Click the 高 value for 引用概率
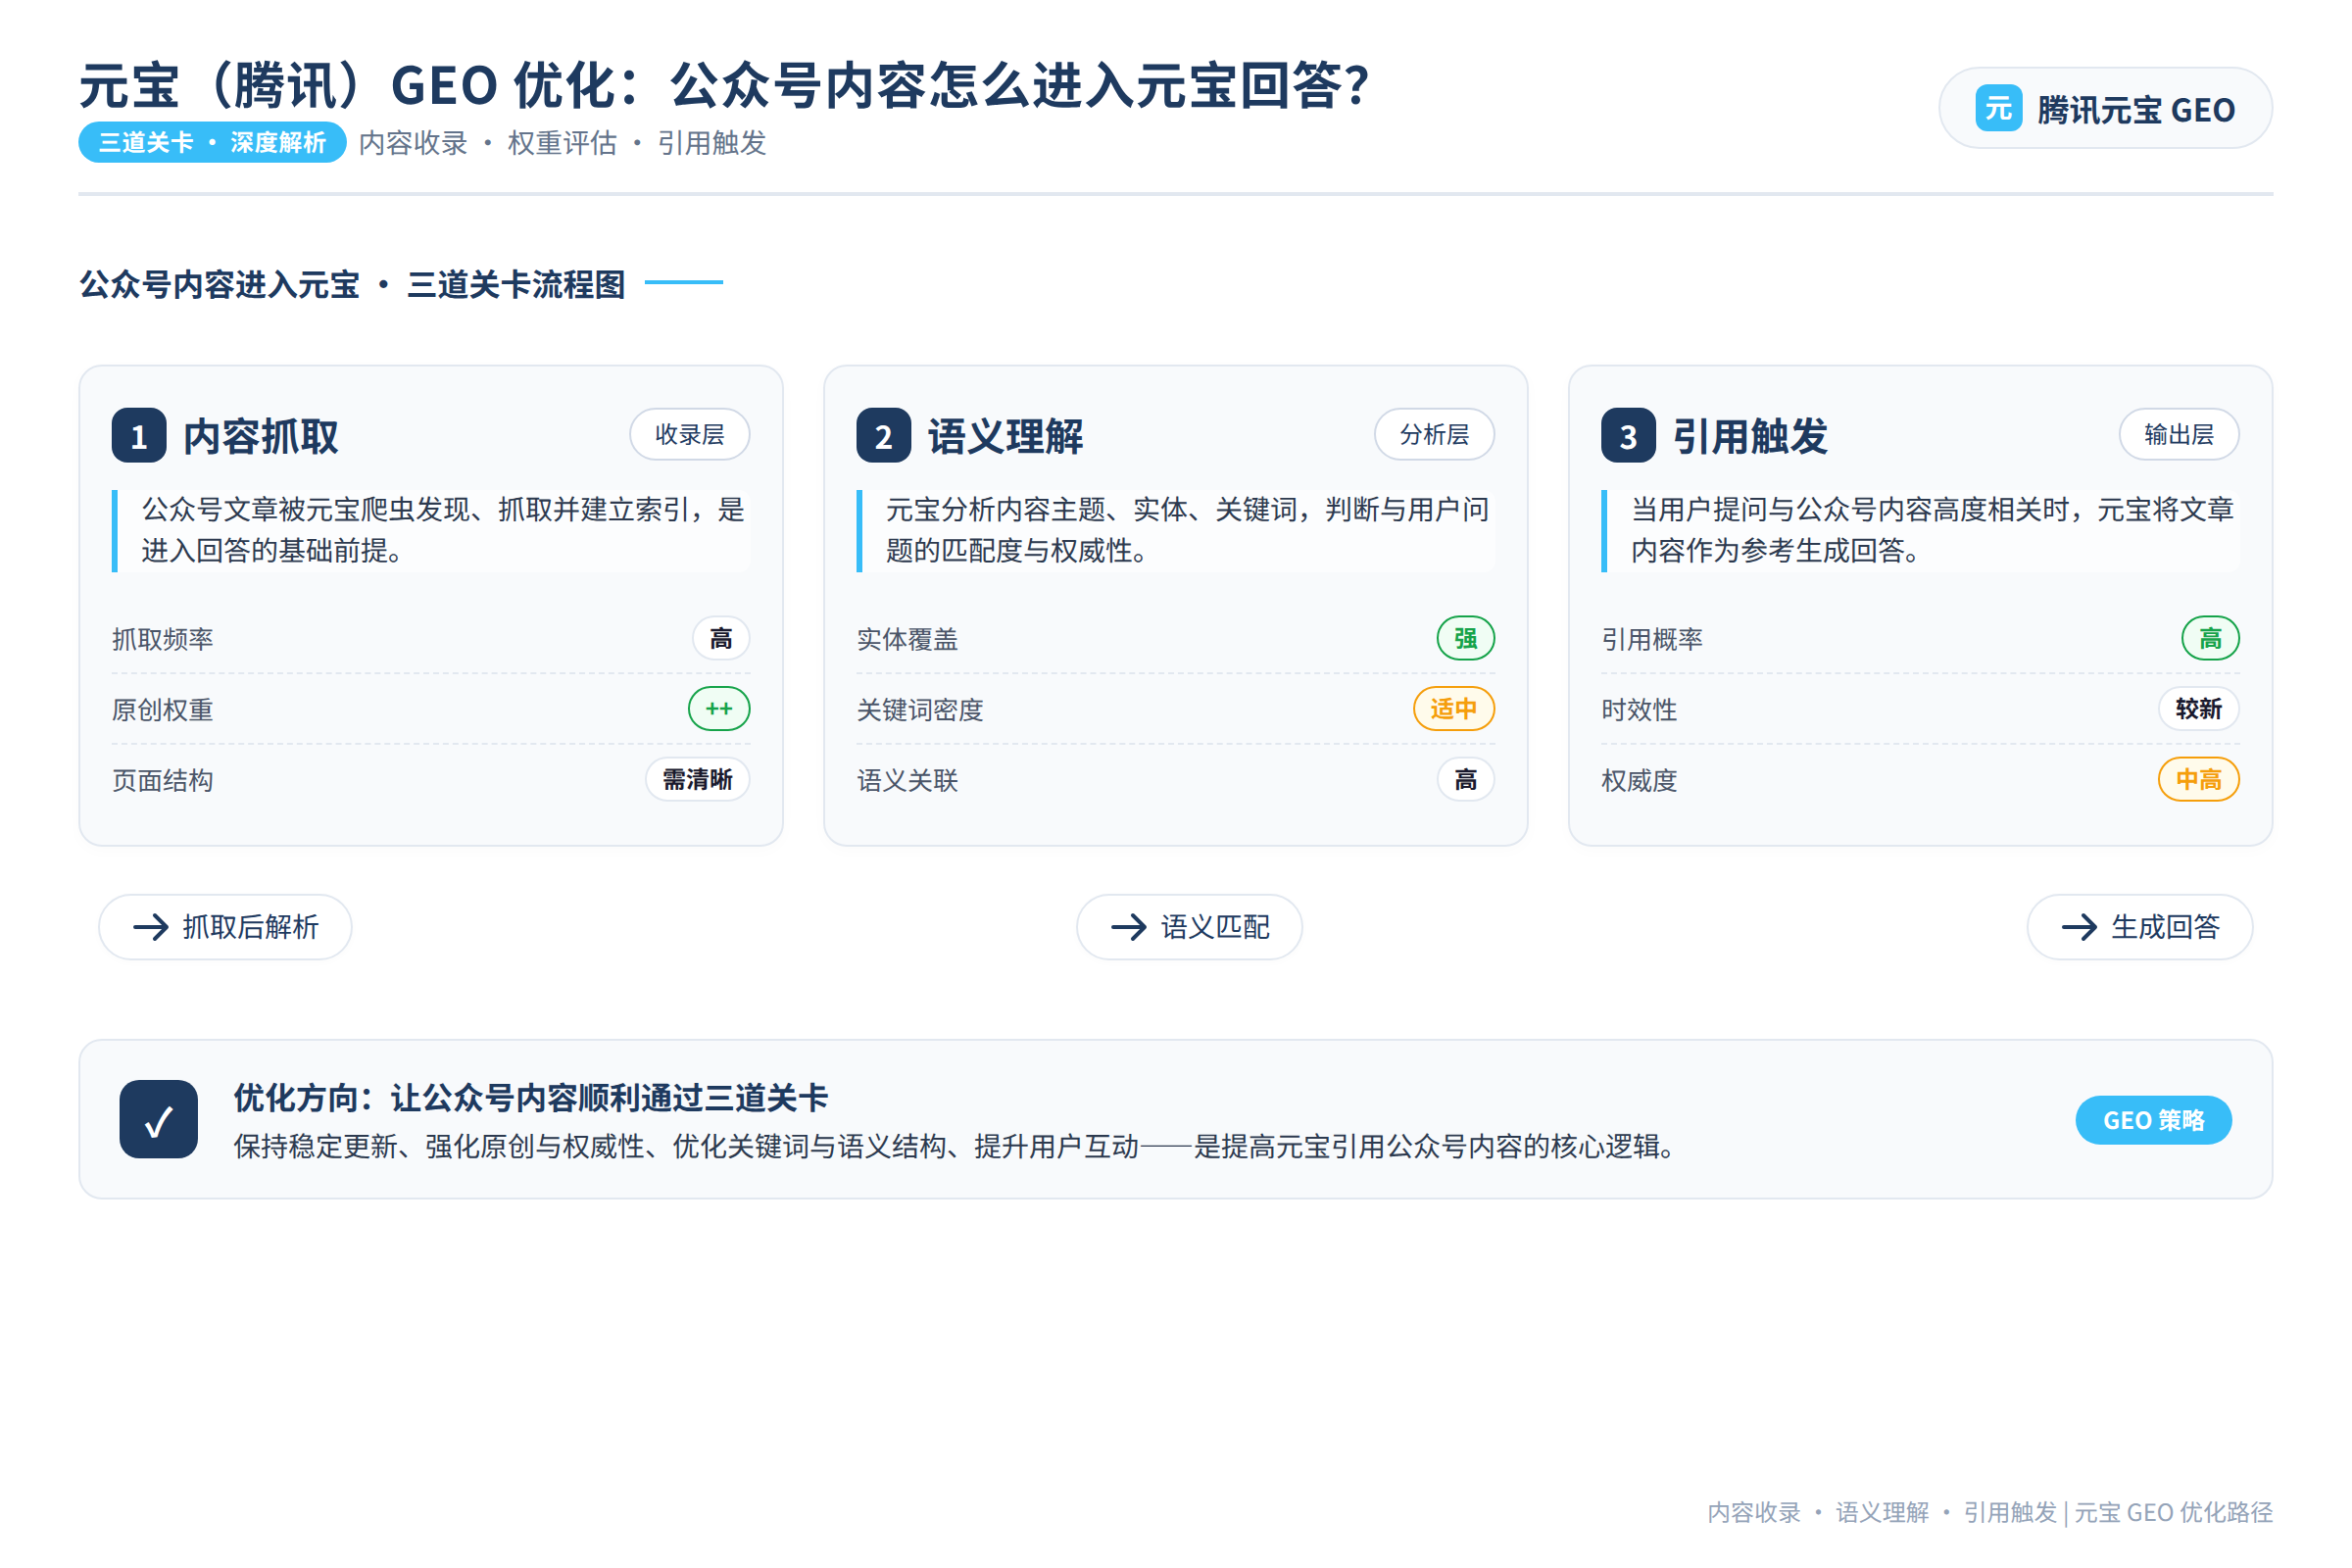 [2210, 638]
